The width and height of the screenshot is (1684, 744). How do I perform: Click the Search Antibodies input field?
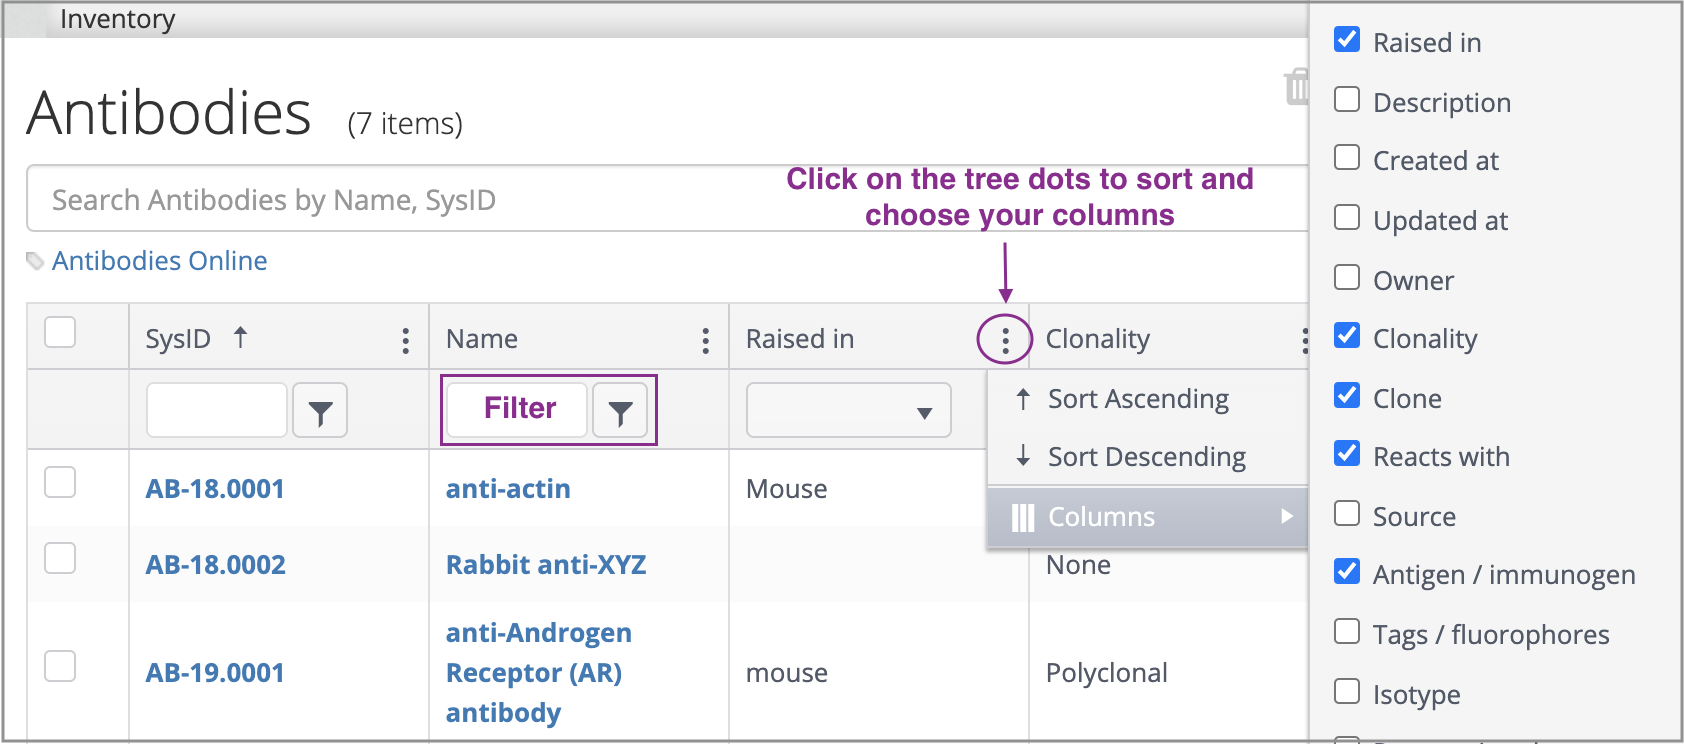pyautogui.click(x=400, y=200)
